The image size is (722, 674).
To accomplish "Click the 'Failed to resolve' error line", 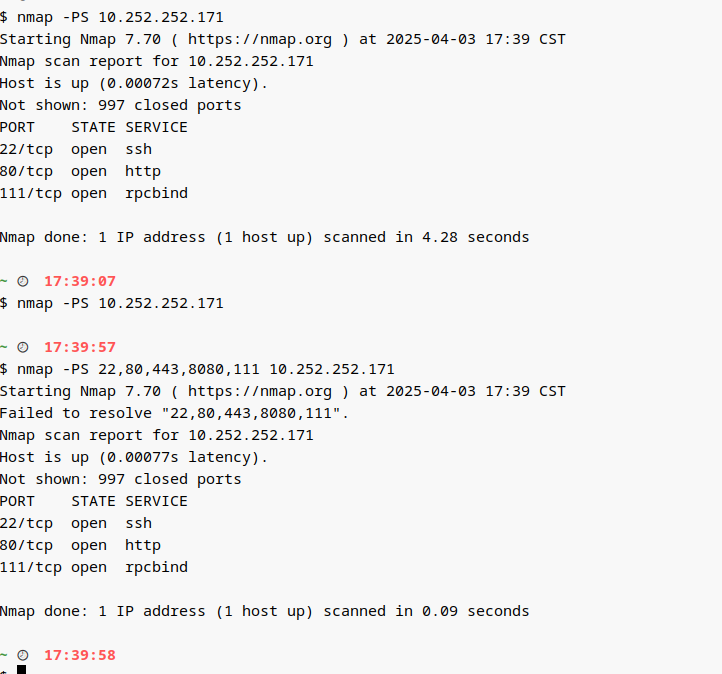I will tap(175, 413).
